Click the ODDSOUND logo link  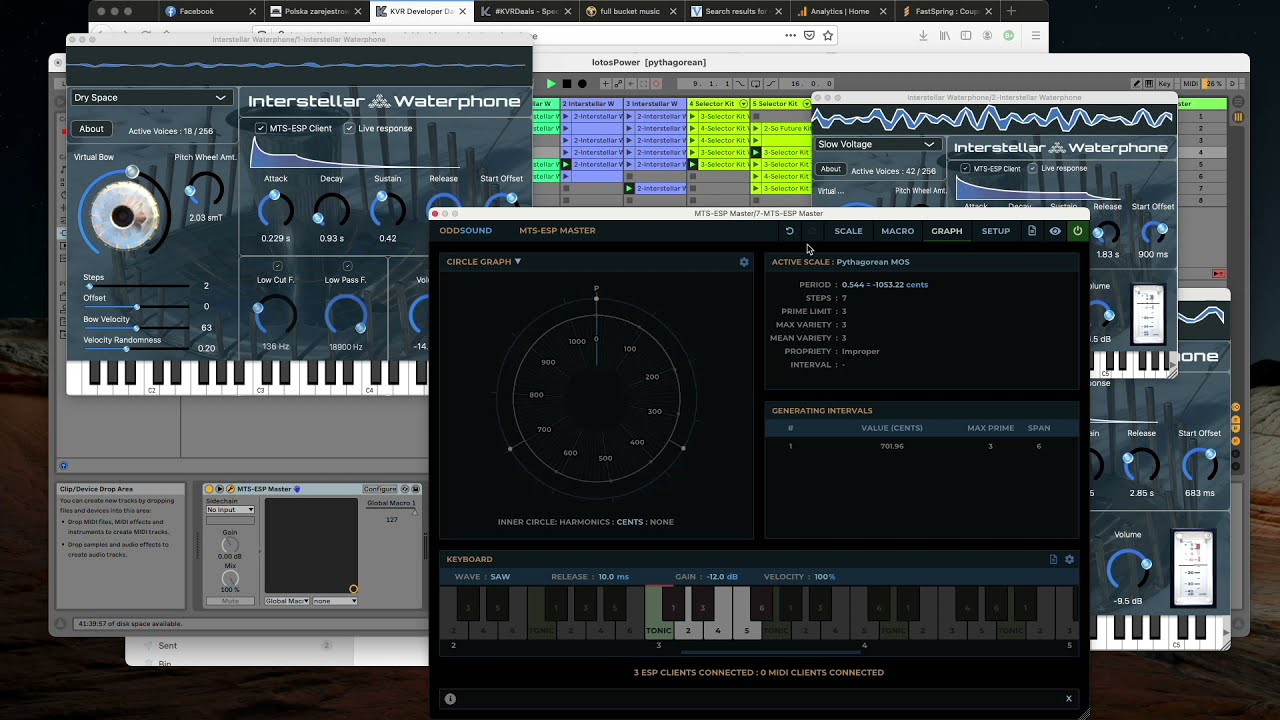pyautogui.click(x=466, y=231)
